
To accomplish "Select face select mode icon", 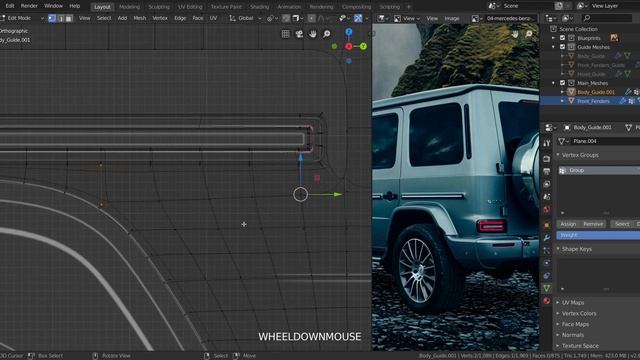I will [69, 18].
